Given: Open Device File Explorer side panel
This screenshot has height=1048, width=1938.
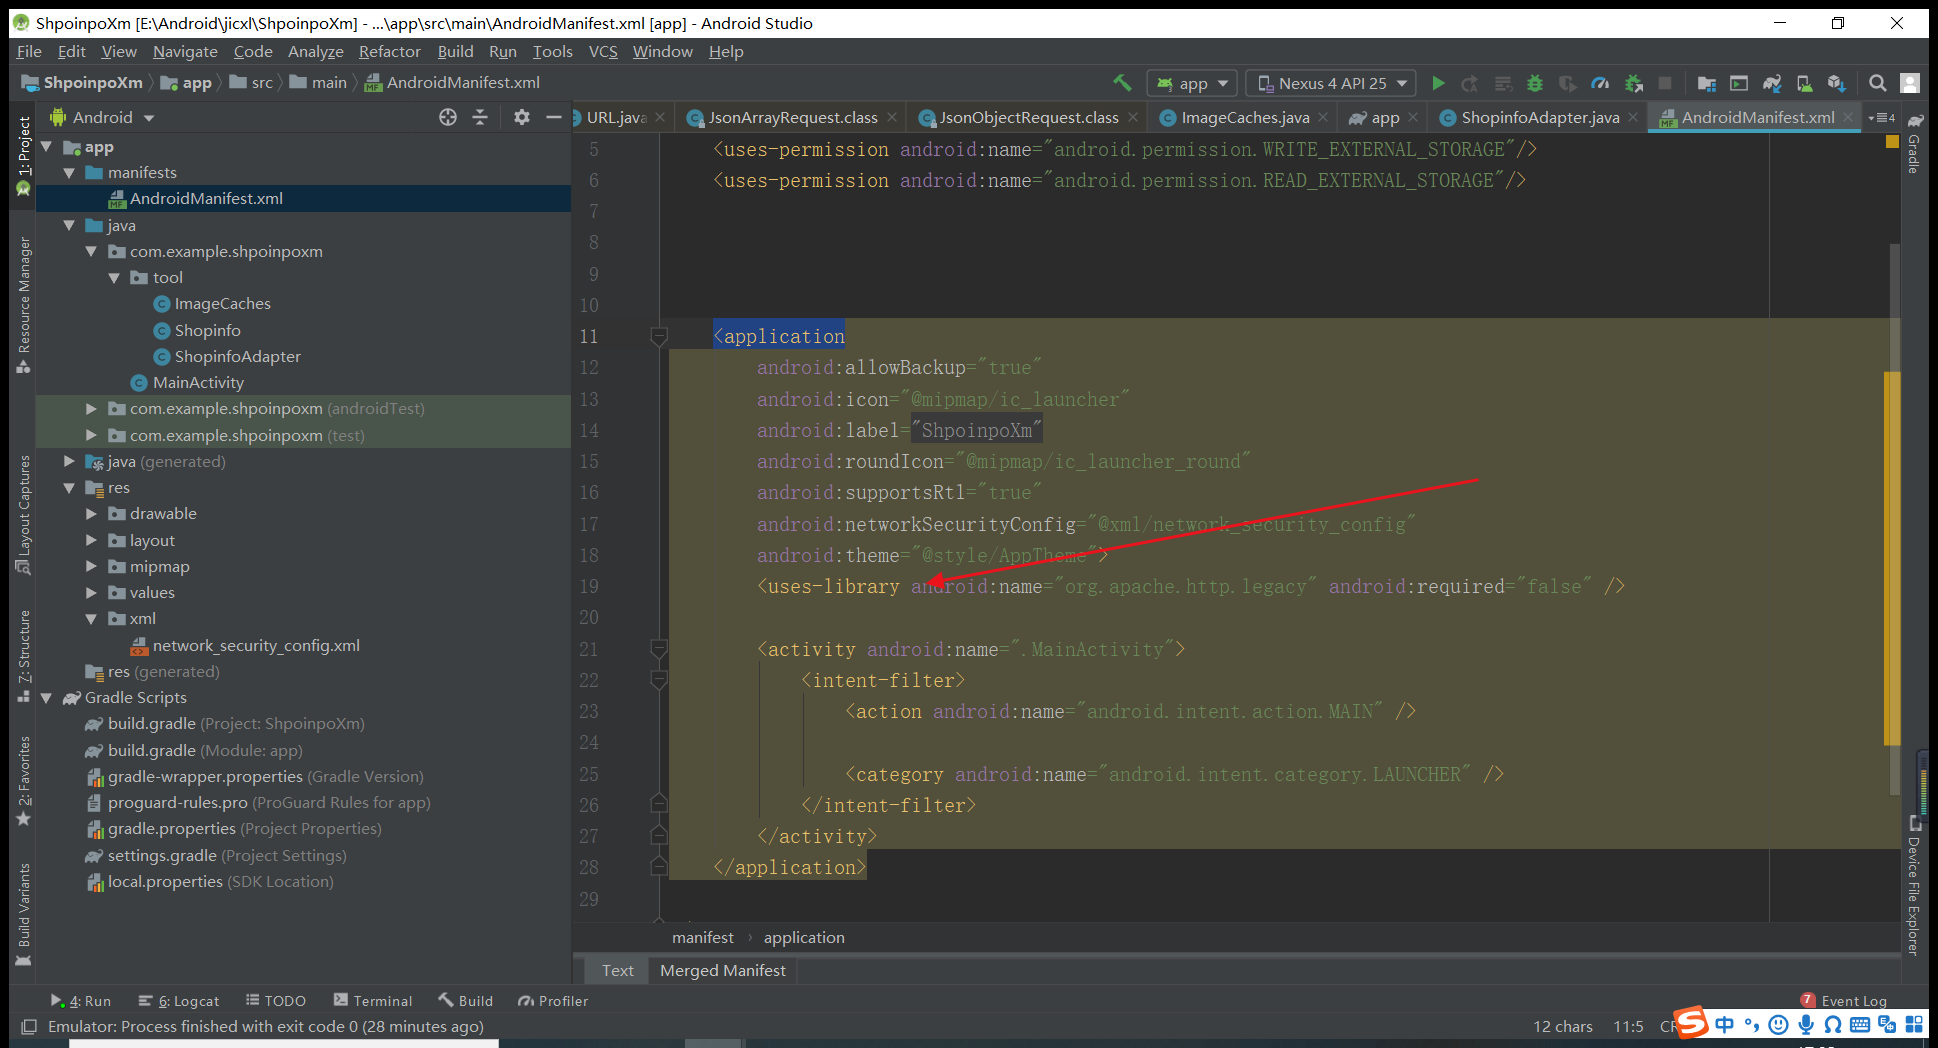Looking at the screenshot, I should pyautogui.click(x=1914, y=886).
